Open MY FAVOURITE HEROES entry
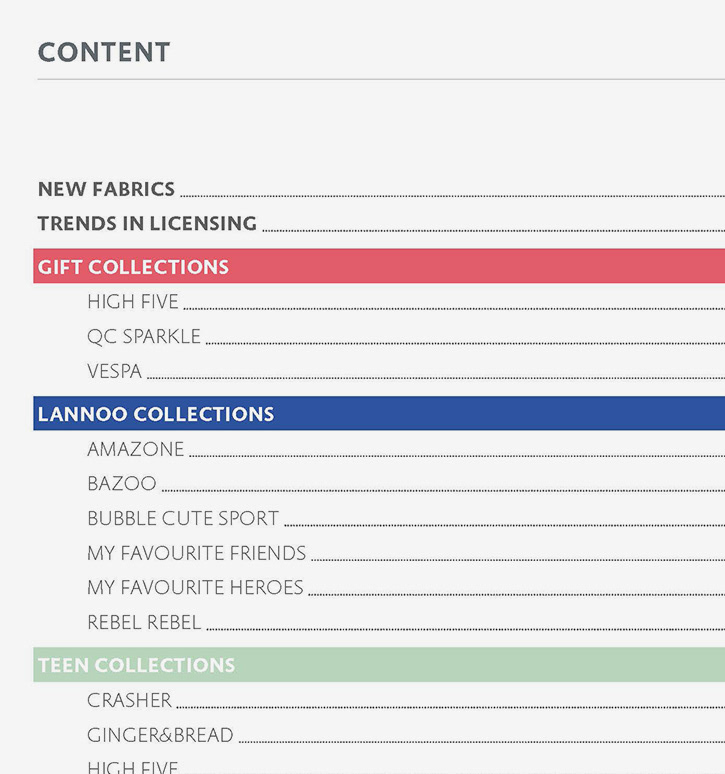Screen dimensions: 725x774 [195, 588]
